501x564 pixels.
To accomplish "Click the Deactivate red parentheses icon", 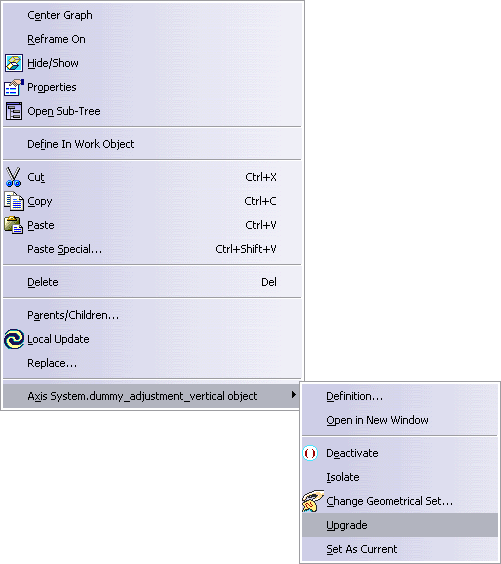I will click(x=310, y=453).
